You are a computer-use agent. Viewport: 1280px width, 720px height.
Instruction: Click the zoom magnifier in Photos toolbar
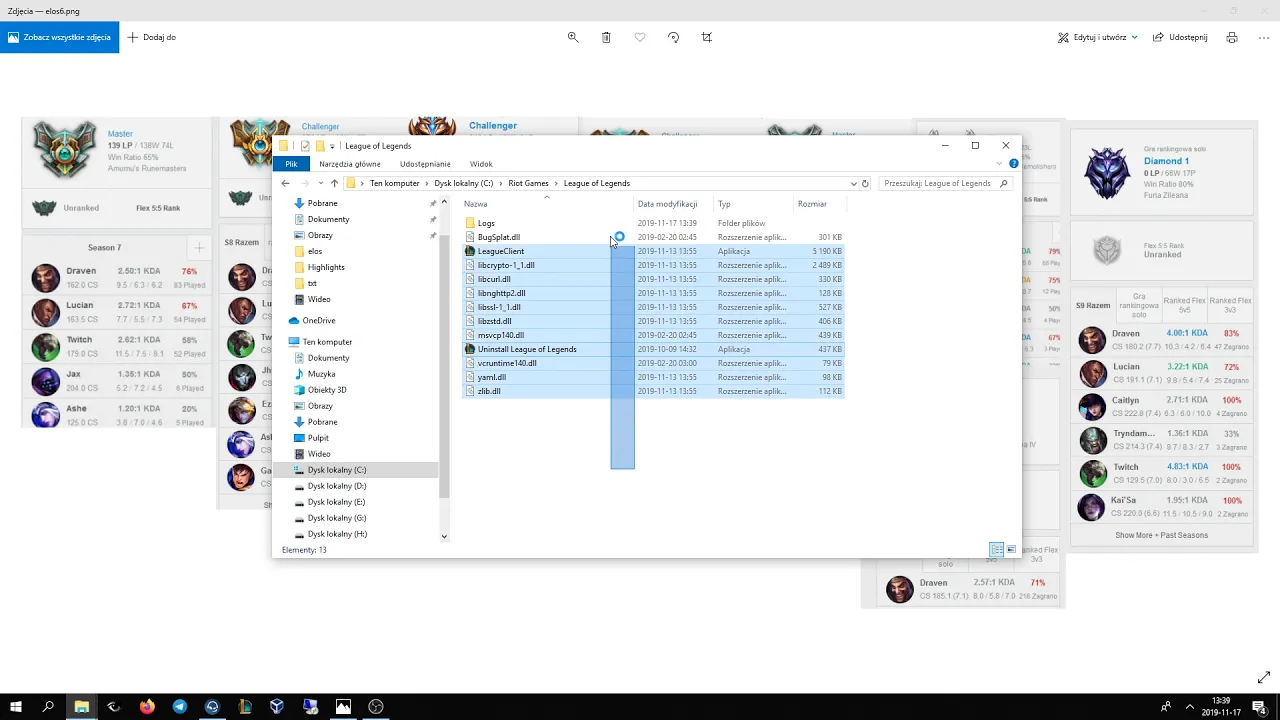coord(573,37)
